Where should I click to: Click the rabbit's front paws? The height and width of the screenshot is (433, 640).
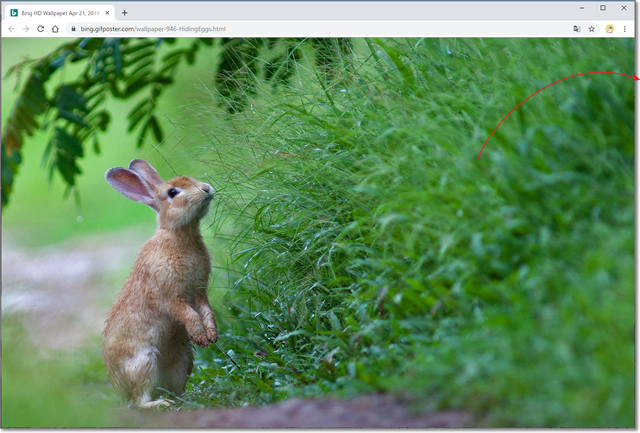205,334
